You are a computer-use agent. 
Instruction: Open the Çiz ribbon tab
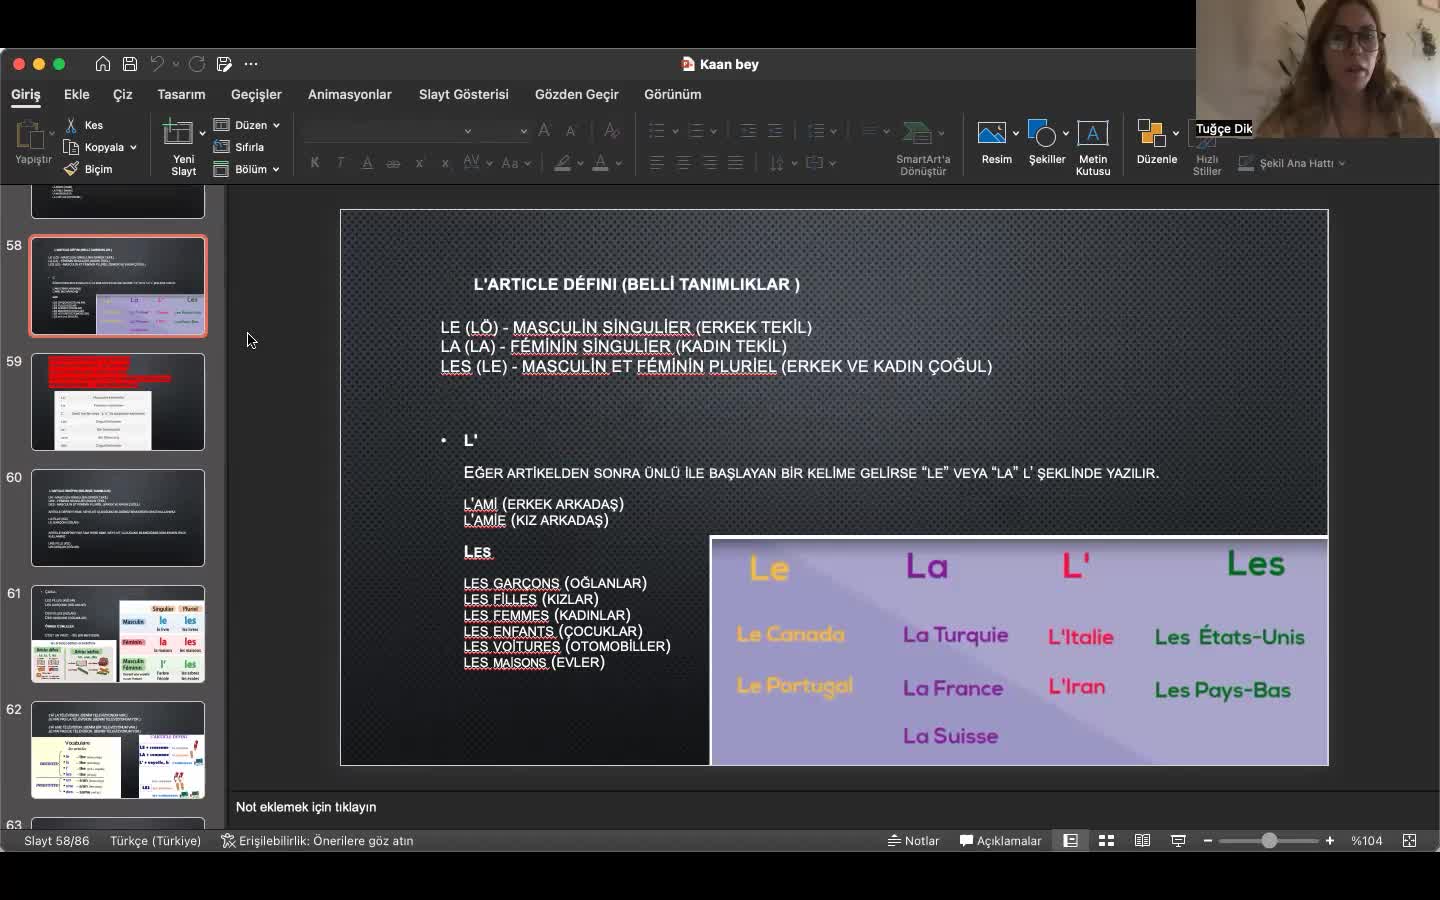[x=123, y=94]
